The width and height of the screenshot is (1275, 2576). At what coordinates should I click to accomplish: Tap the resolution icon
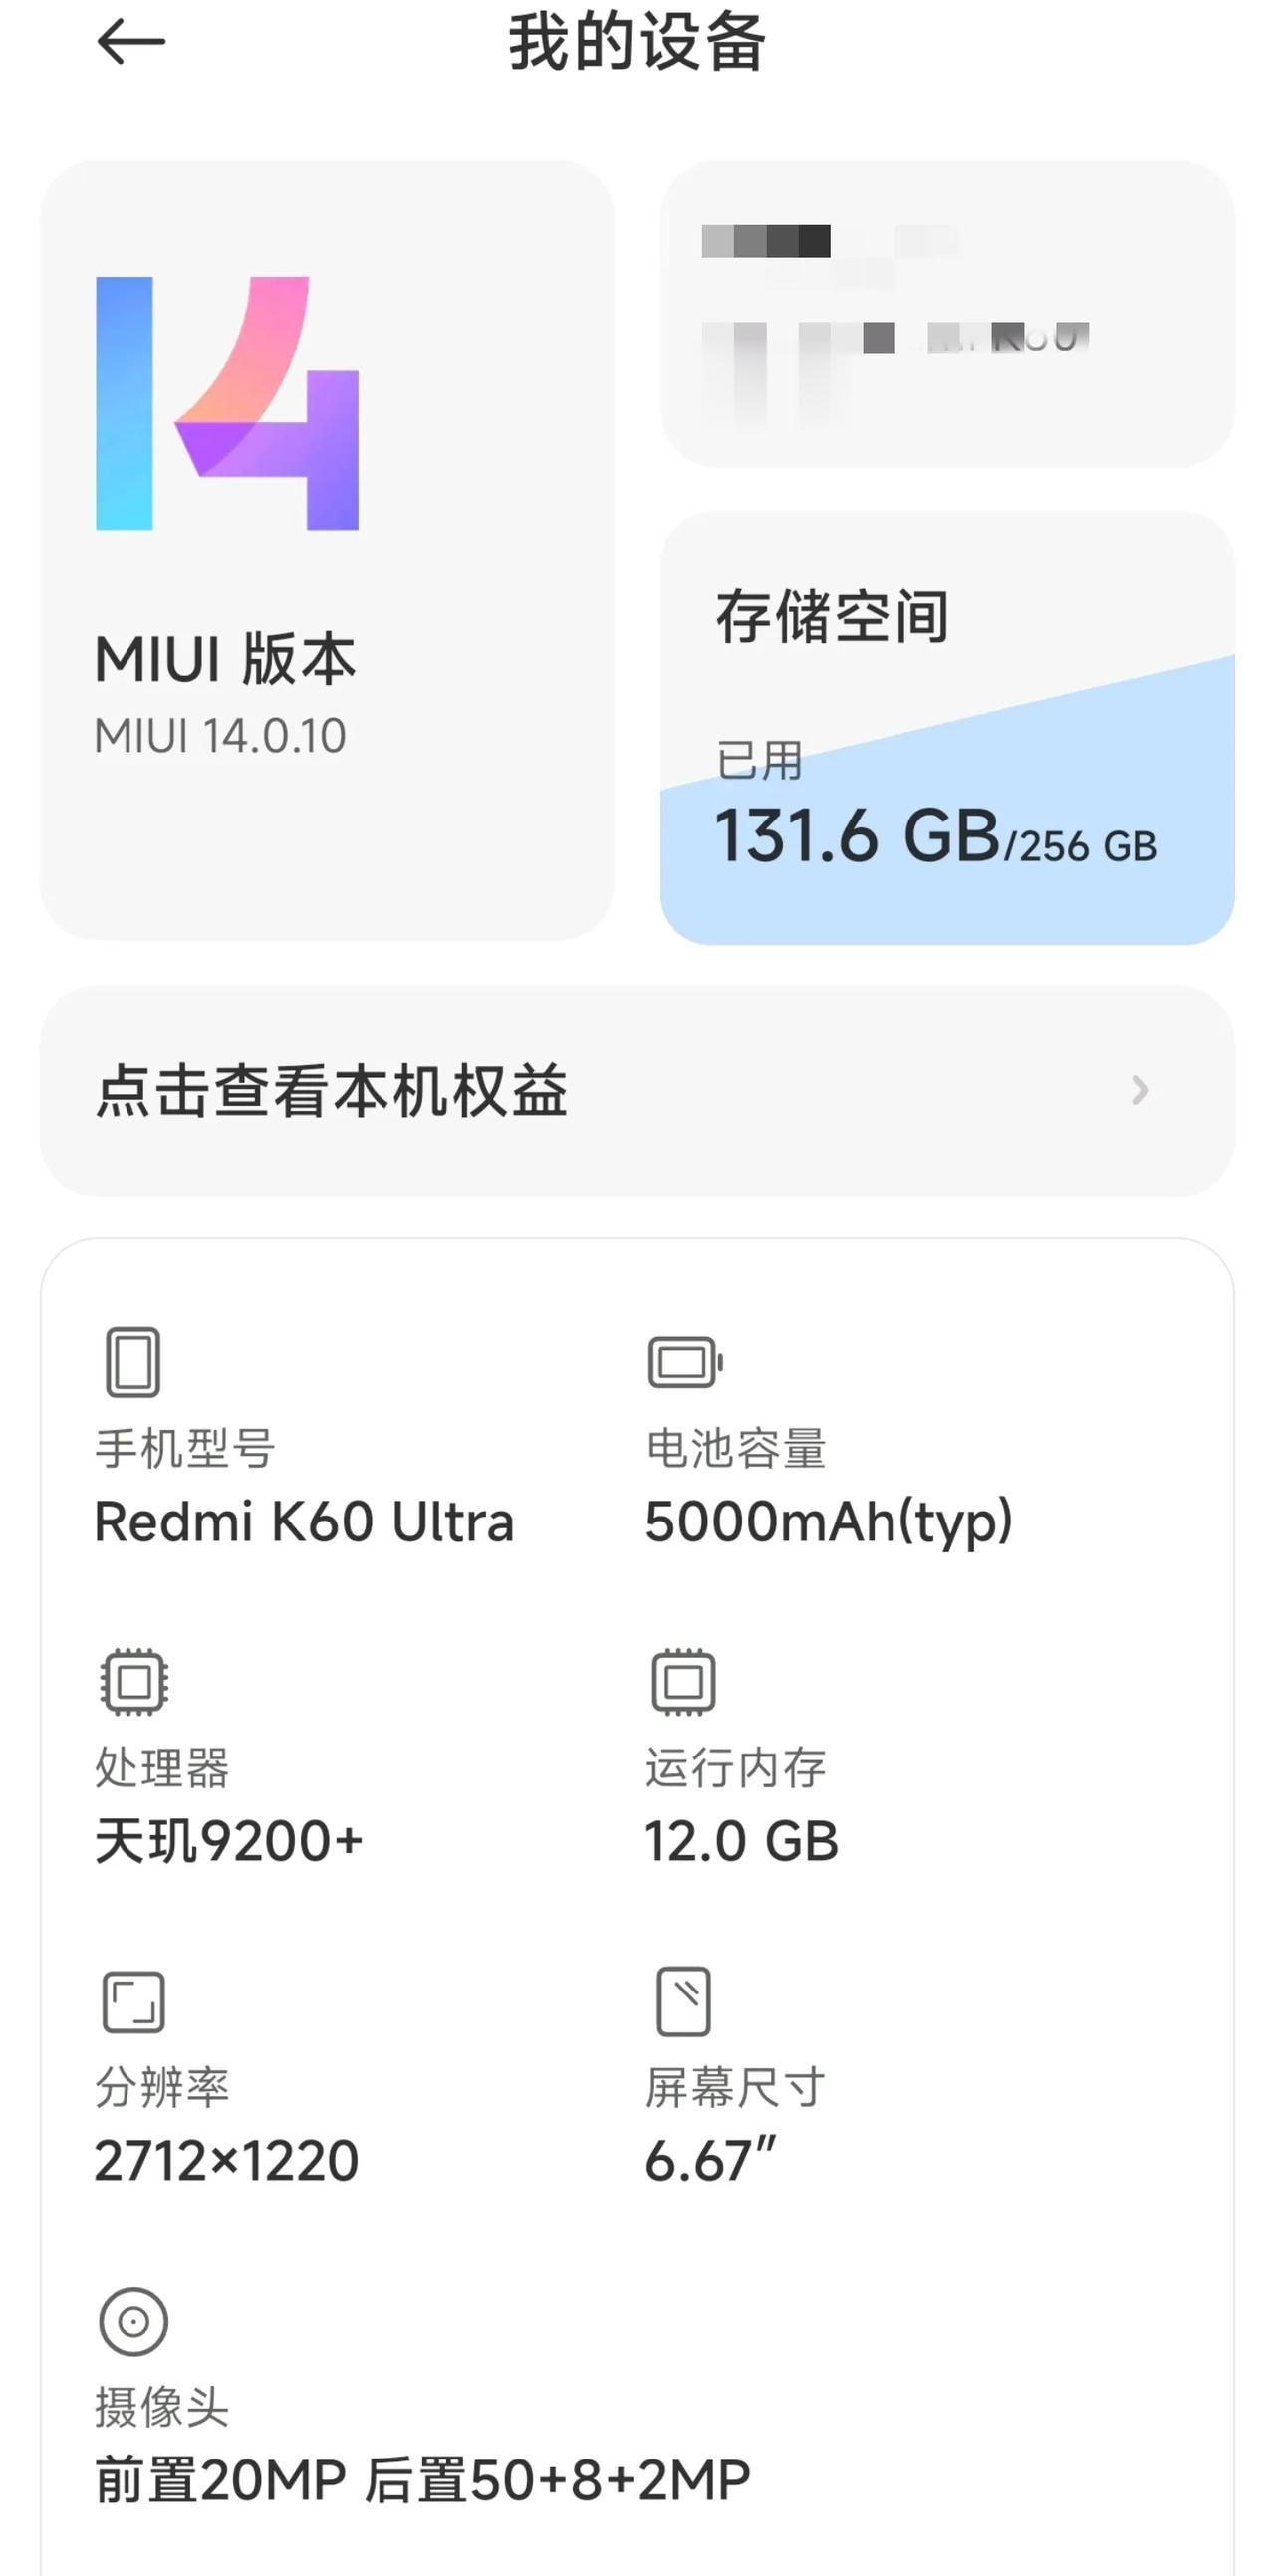[133, 2002]
